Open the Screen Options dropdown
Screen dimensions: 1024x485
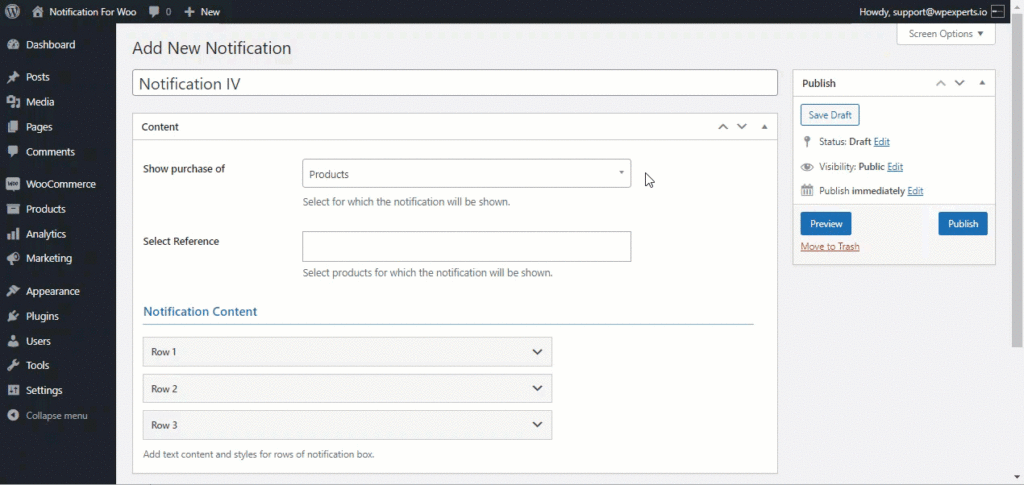946,34
